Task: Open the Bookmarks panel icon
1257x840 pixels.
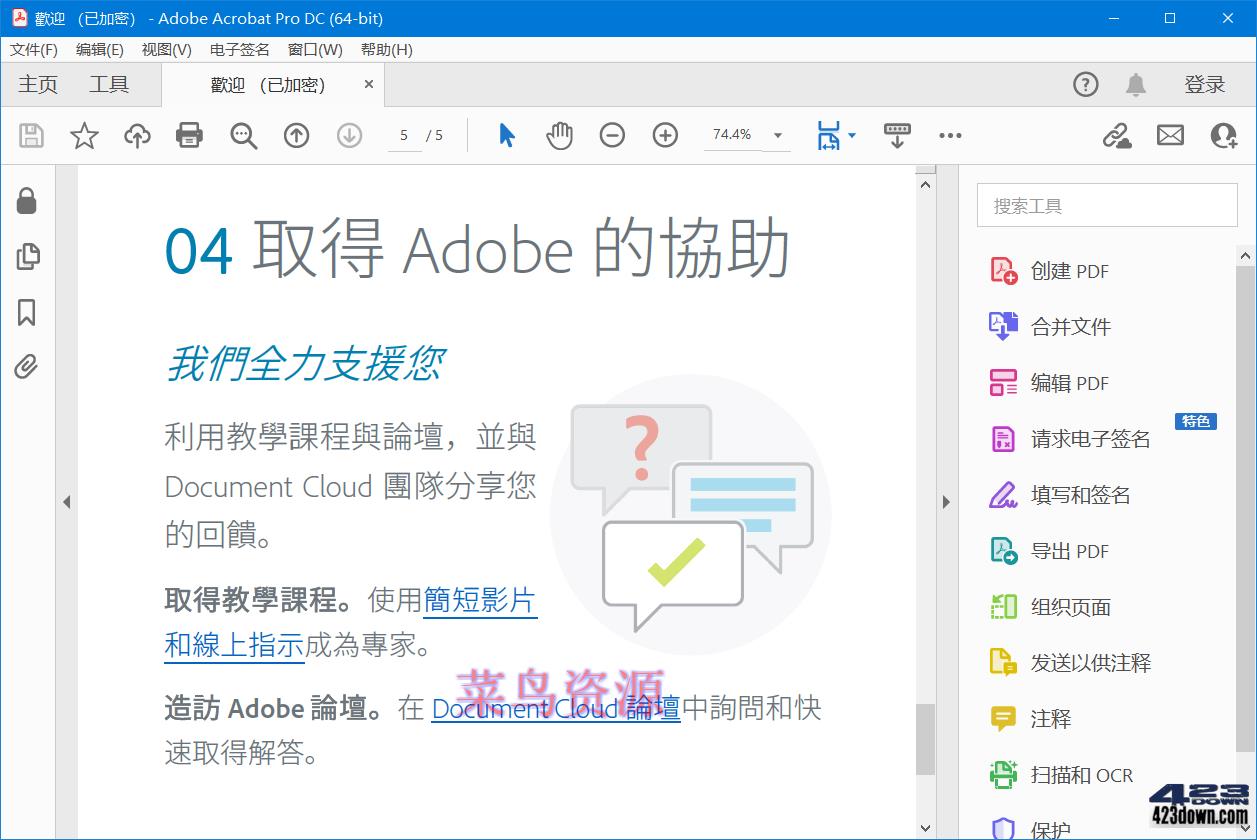Action: [x=27, y=312]
